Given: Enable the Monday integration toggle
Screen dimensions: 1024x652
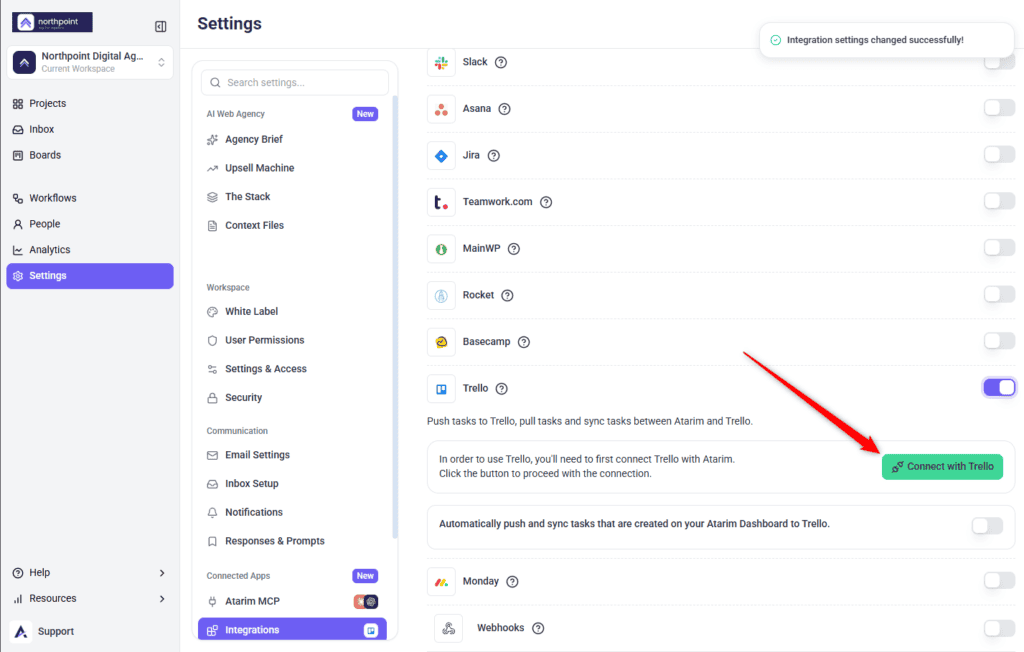Looking at the screenshot, I should coord(999,580).
